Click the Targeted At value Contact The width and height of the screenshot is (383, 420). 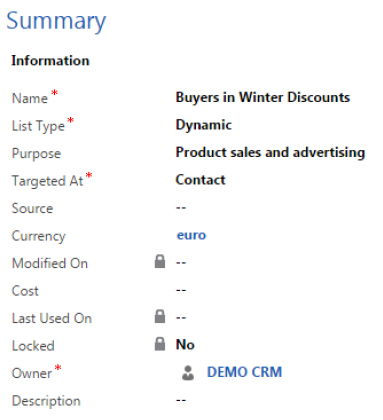pyautogui.click(x=200, y=180)
